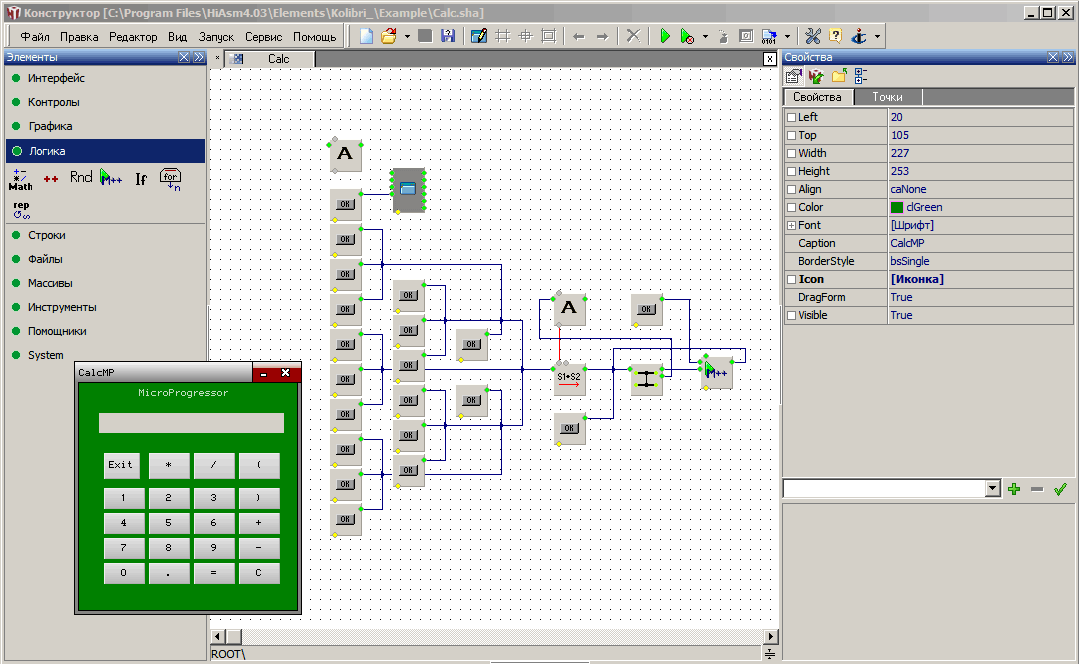The width and height of the screenshot is (1079, 664).
Task: Click the clGreen color swatch
Action: click(x=897, y=208)
